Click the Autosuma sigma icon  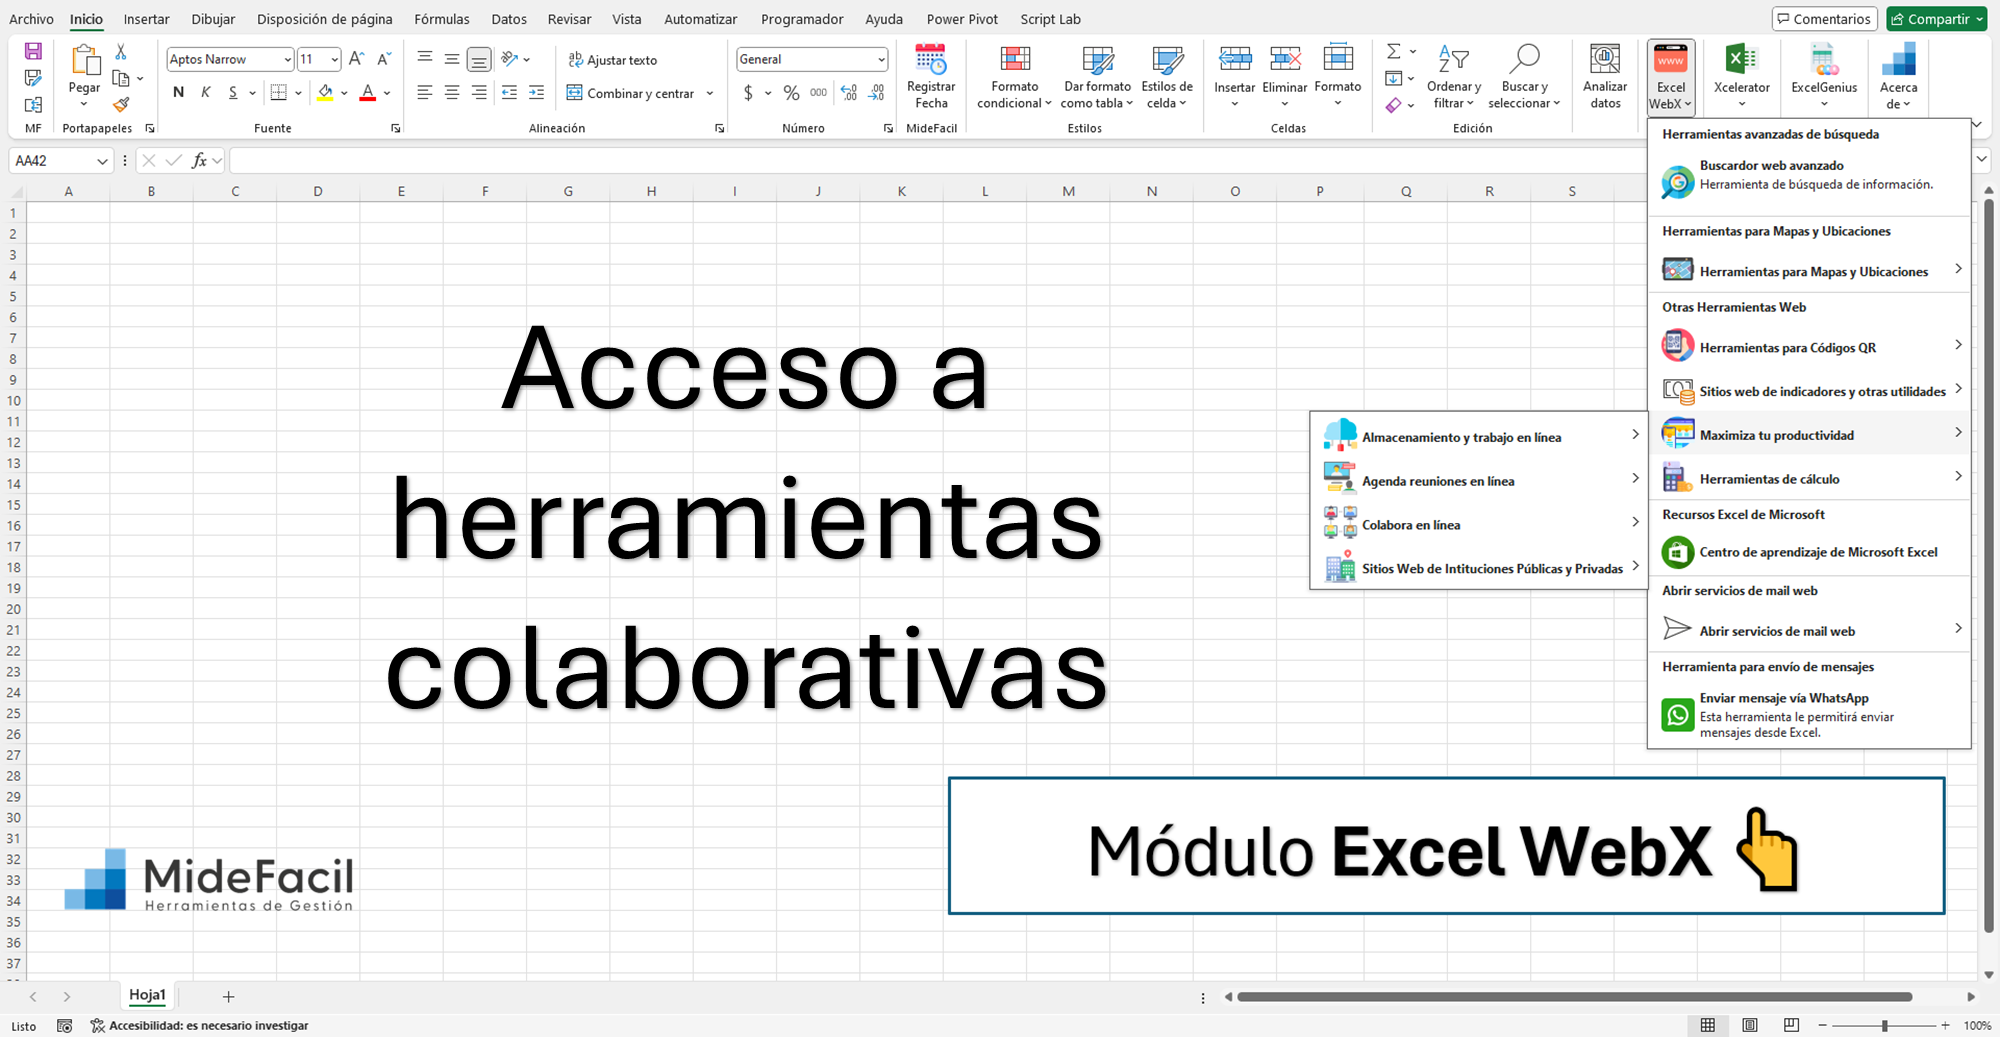(x=1393, y=52)
